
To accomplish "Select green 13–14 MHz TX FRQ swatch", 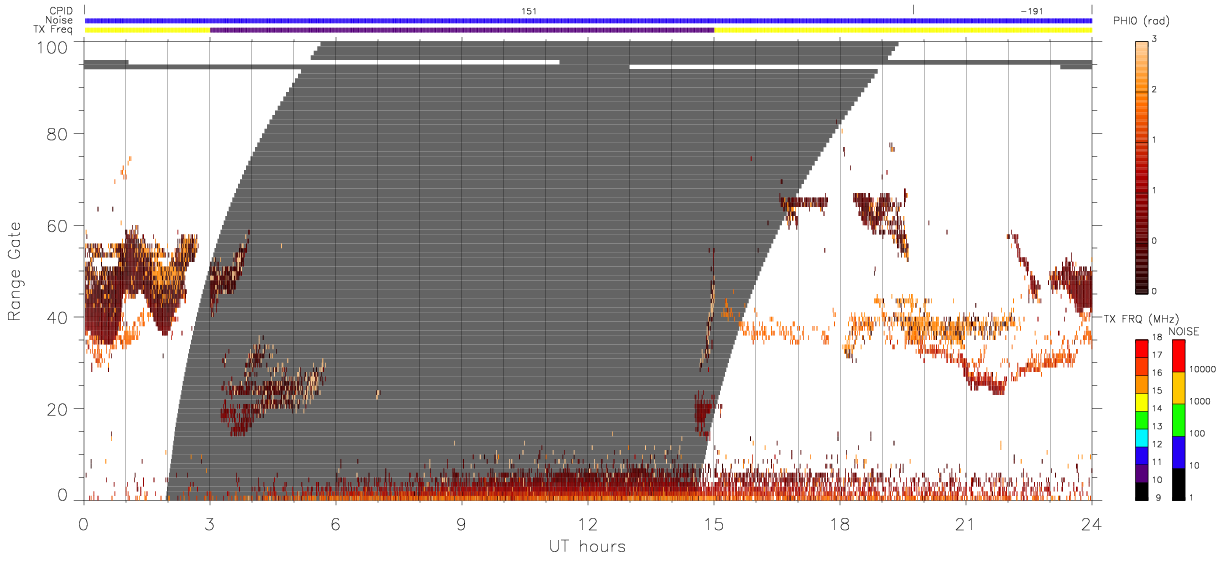I will [1141, 419].
